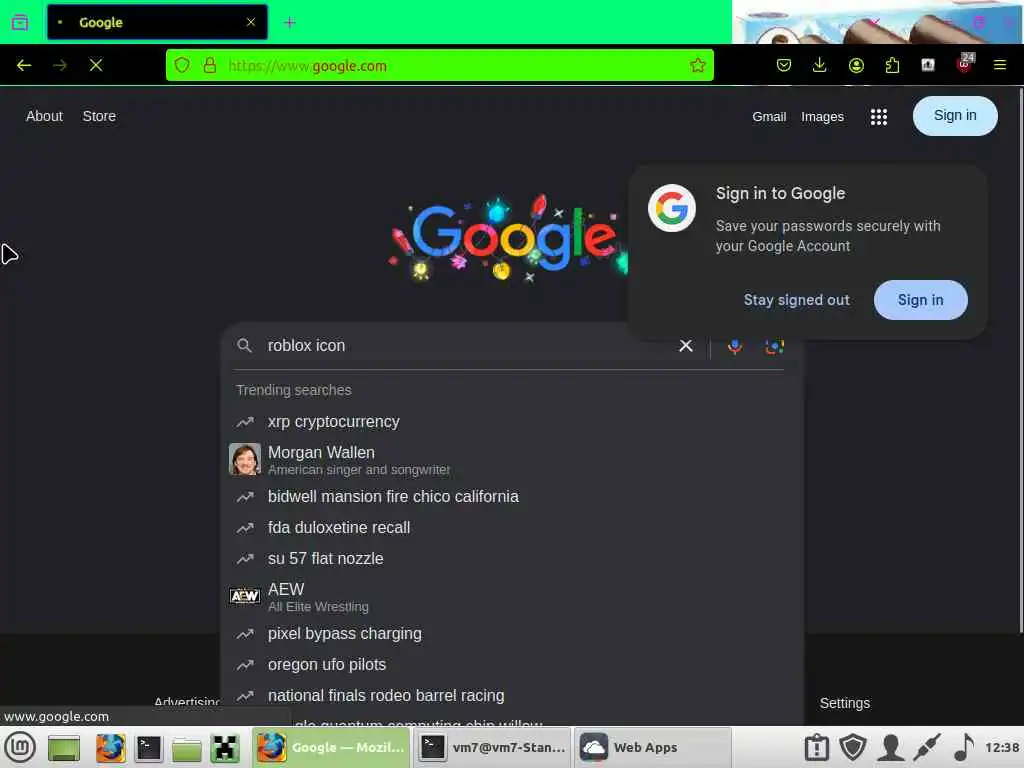Choose Stay signed out in the popup
The image size is (1024, 768).
796,300
